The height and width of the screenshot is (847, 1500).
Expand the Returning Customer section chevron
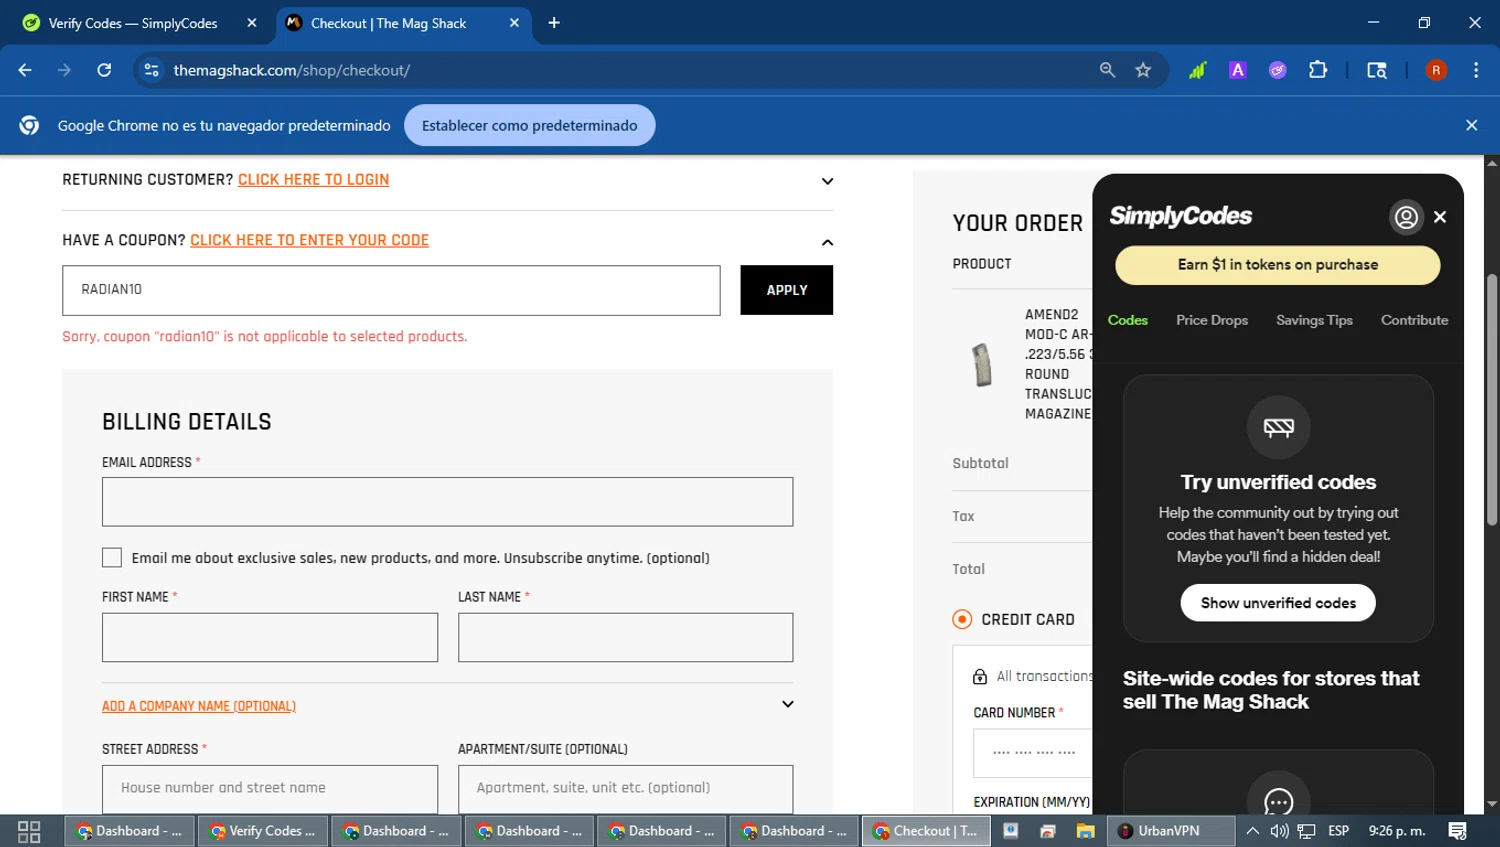[x=827, y=181]
